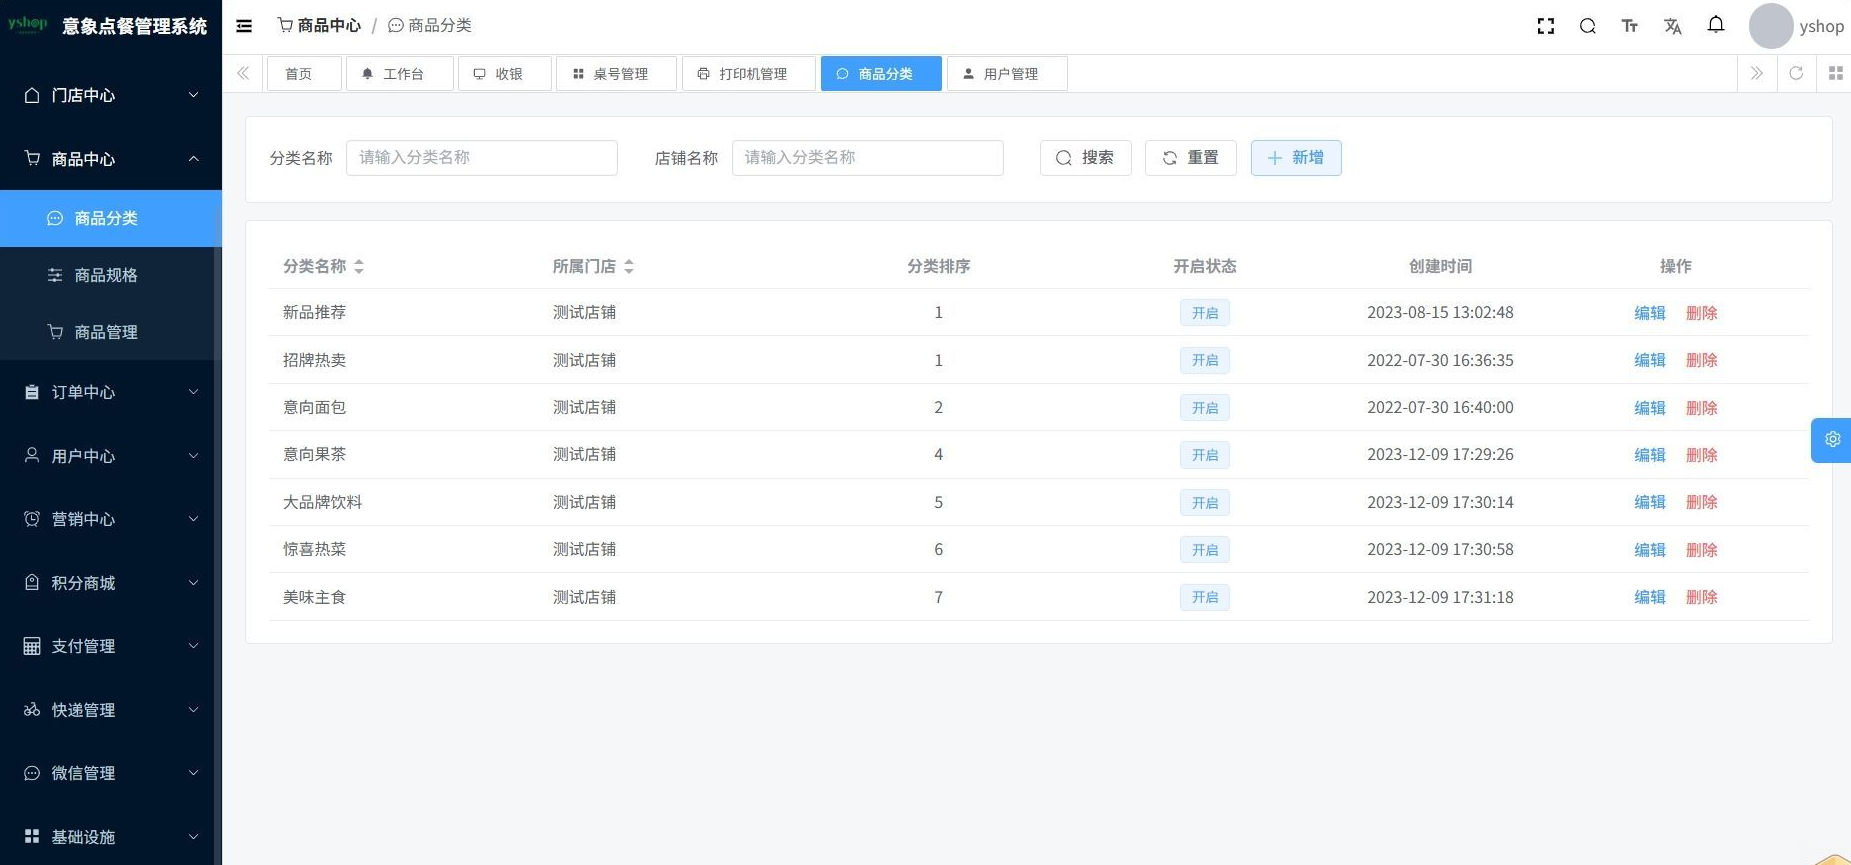Click the hamburger menu collapse icon
Screen dimensions: 1851x865
244,26
